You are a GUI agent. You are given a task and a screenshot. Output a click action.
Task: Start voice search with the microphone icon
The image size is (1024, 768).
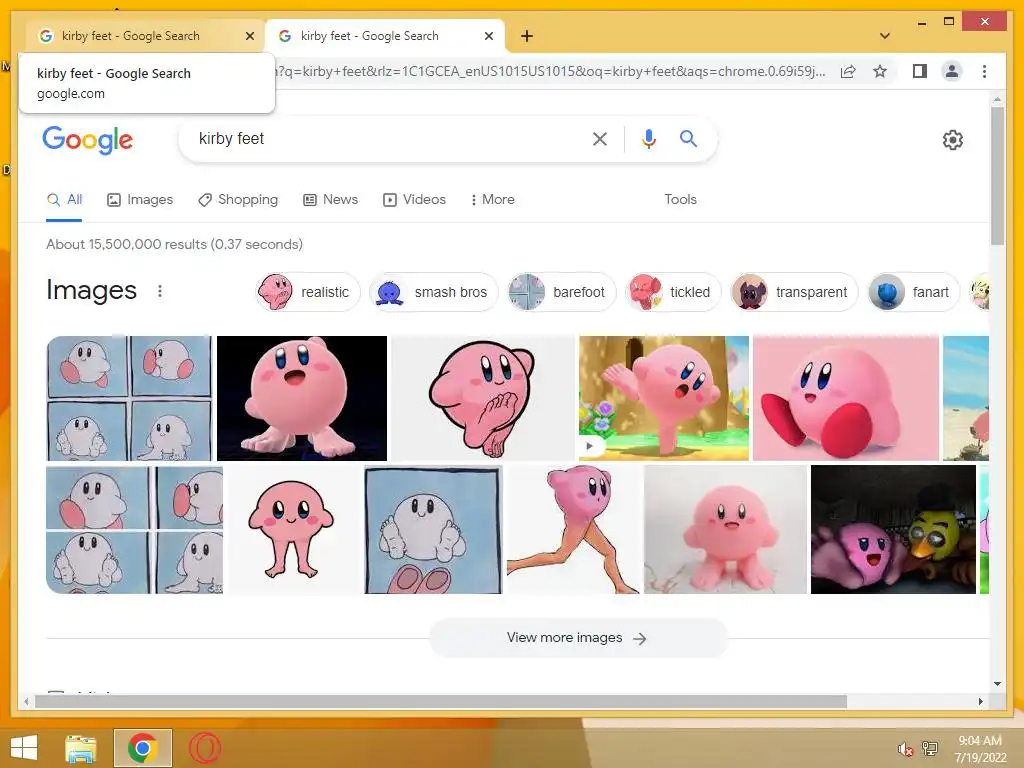click(648, 139)
